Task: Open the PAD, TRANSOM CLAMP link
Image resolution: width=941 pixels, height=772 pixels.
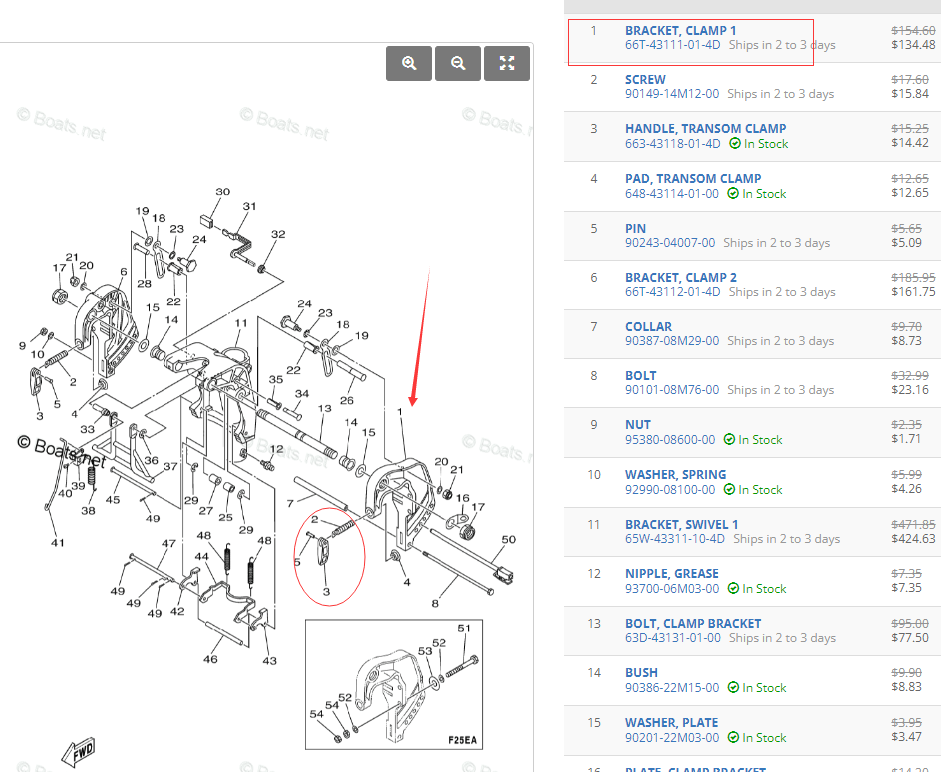Action: tap(693, 178)
